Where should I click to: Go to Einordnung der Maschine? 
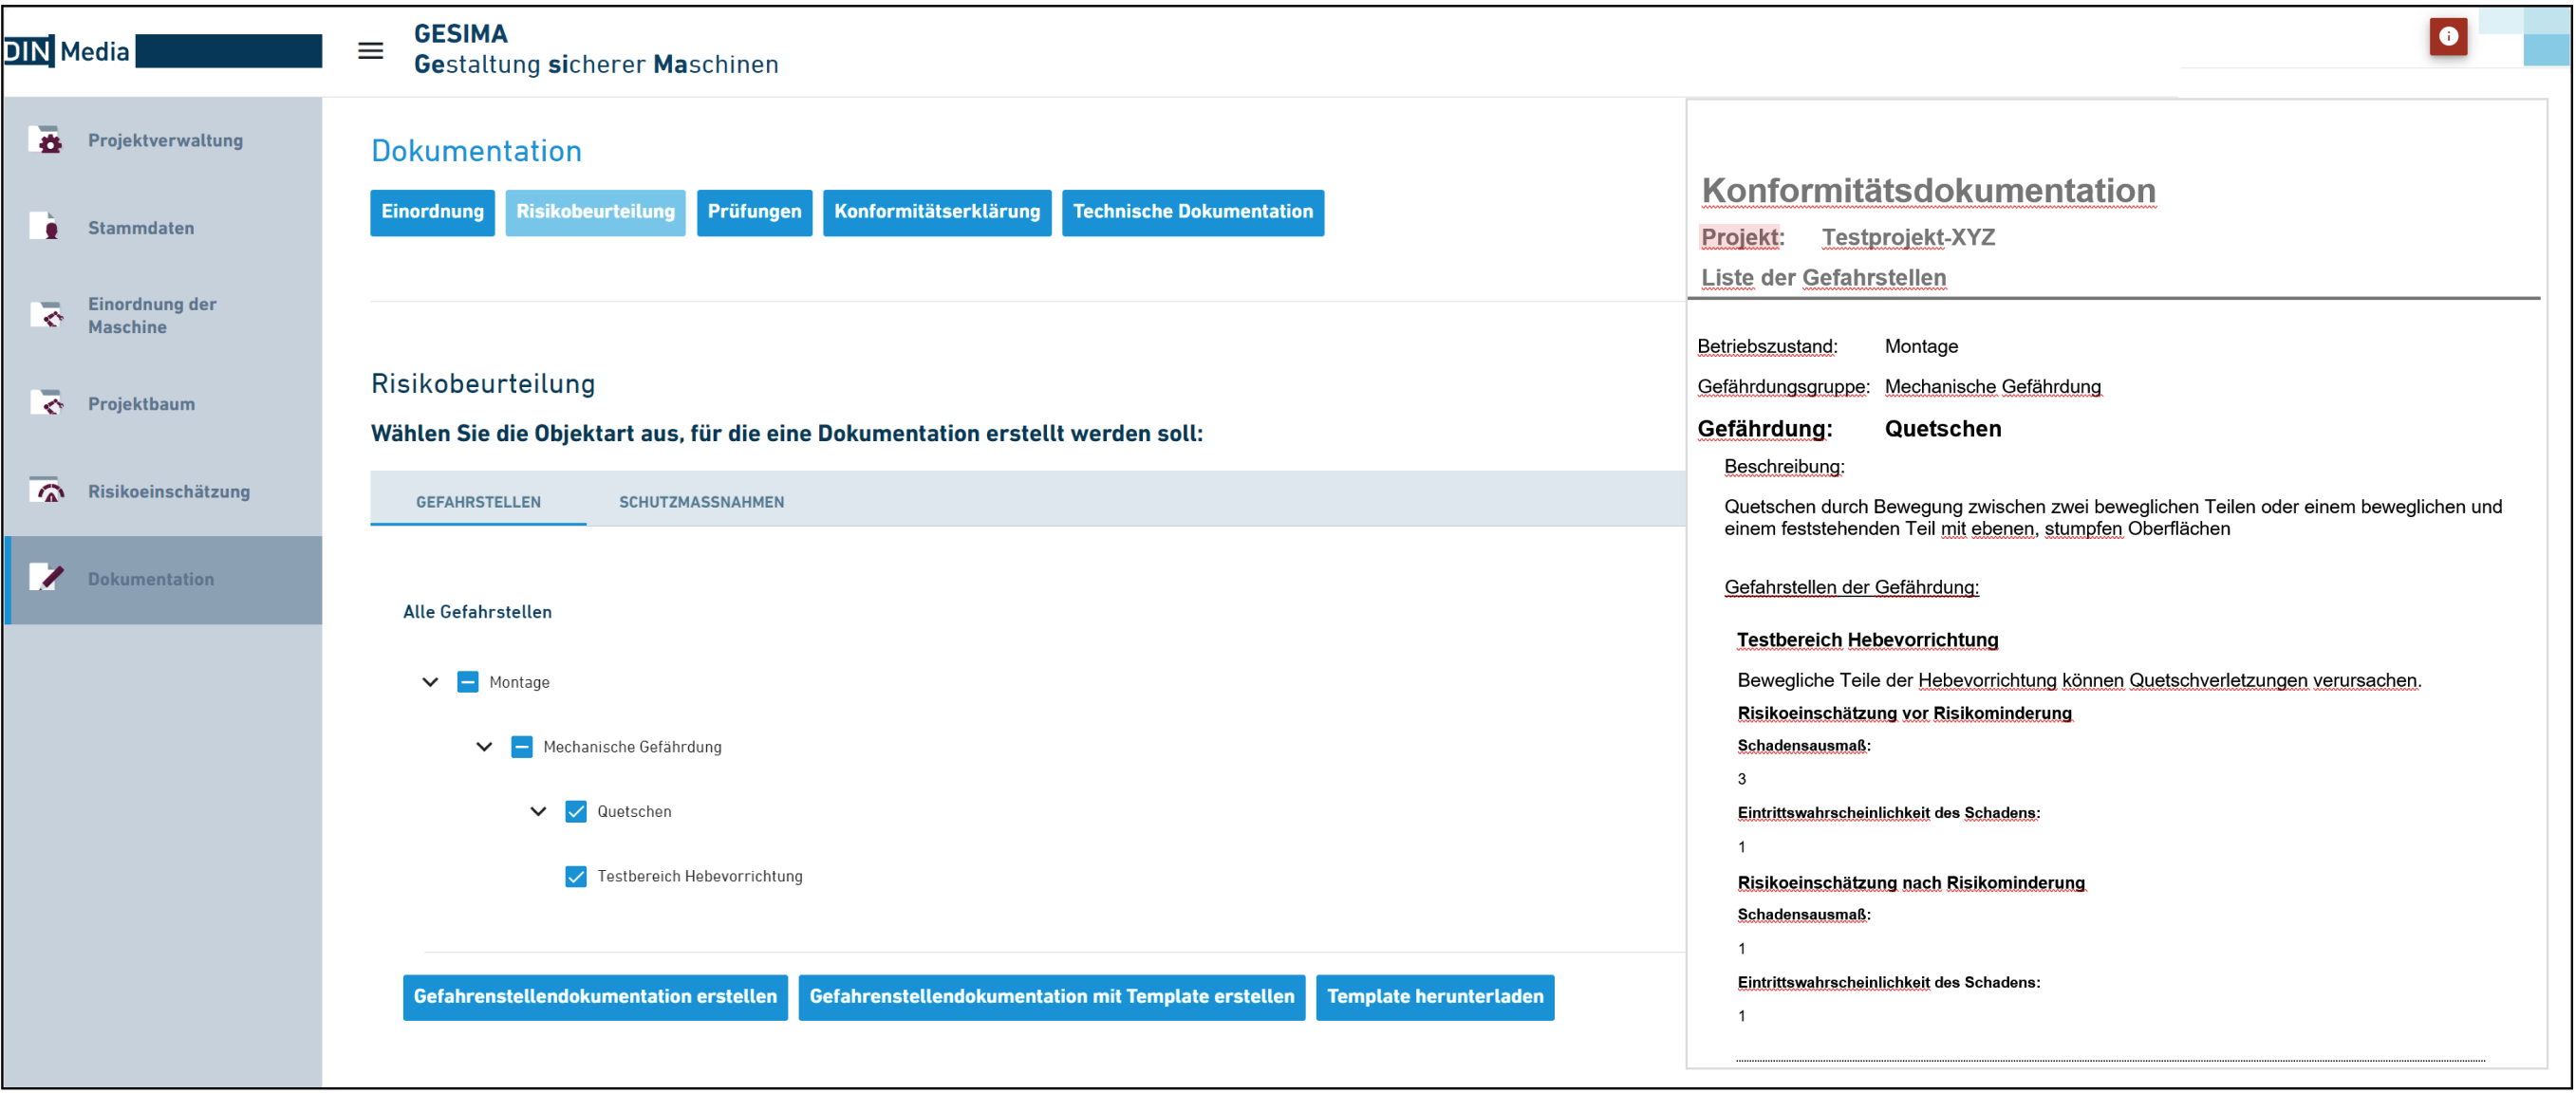click(x=165, y=315)
